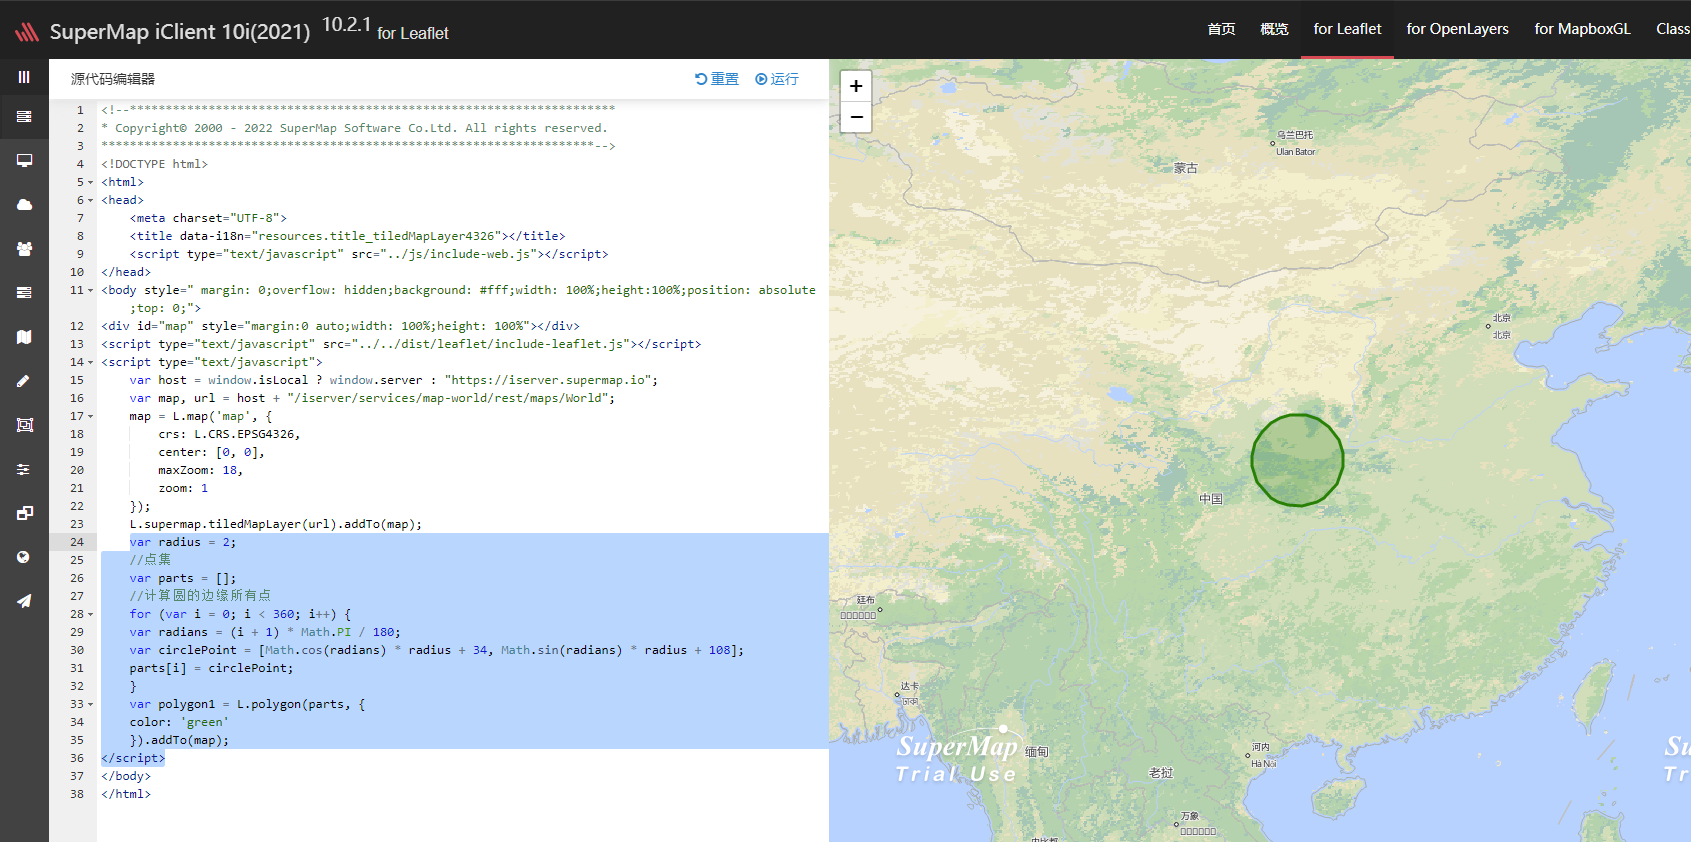This screenshot has height=842, width=1691.
Task: Click SuperMap iClient 10i(2021) title link
Action: point(180,32)
